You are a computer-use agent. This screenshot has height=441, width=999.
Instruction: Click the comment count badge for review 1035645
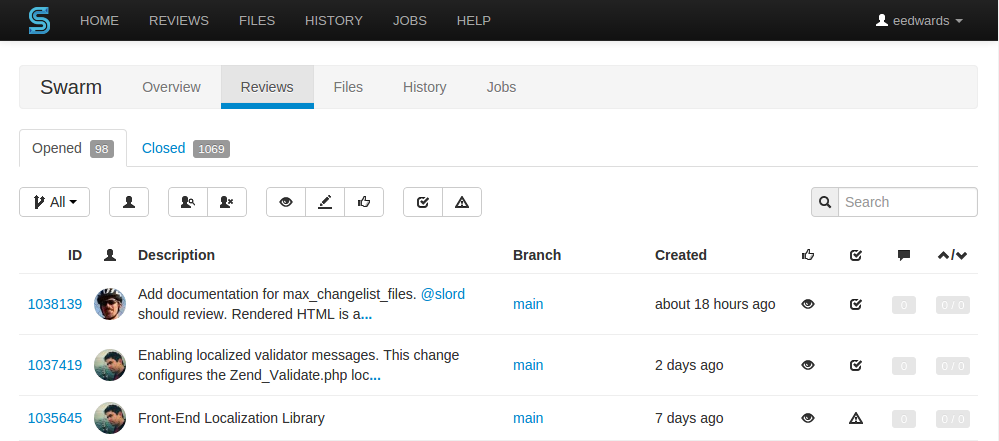pos(903,418)
